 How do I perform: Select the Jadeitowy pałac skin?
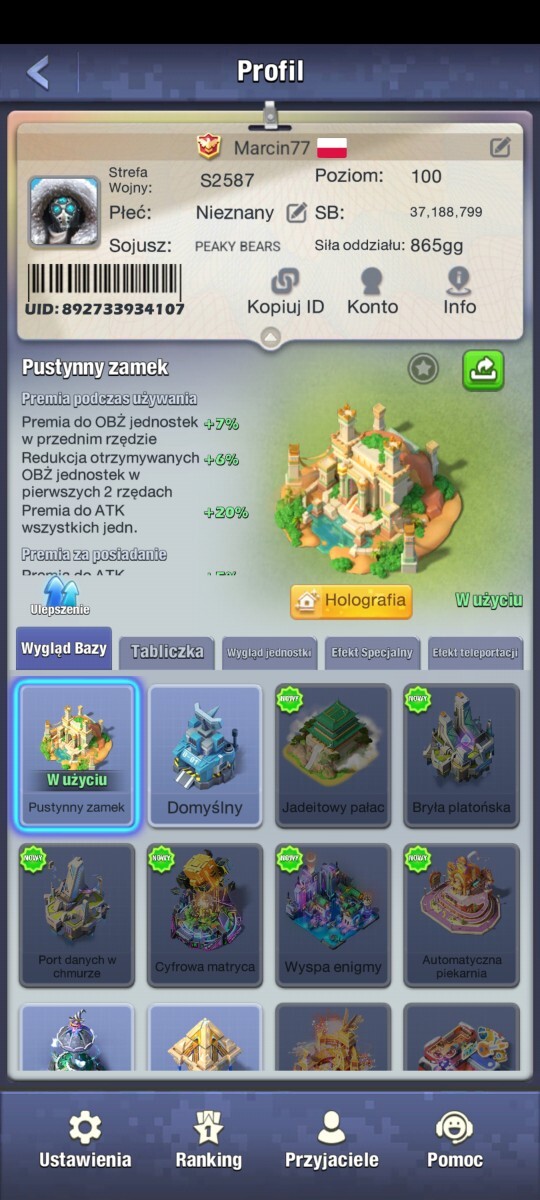(333, 755)
